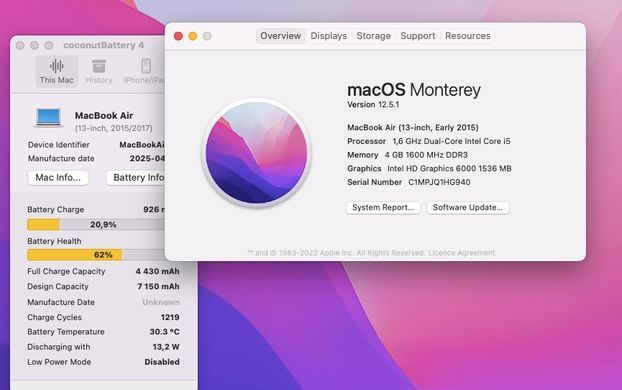
Task: Click Version 12.5.1 text
Action: tap(373, 105)
